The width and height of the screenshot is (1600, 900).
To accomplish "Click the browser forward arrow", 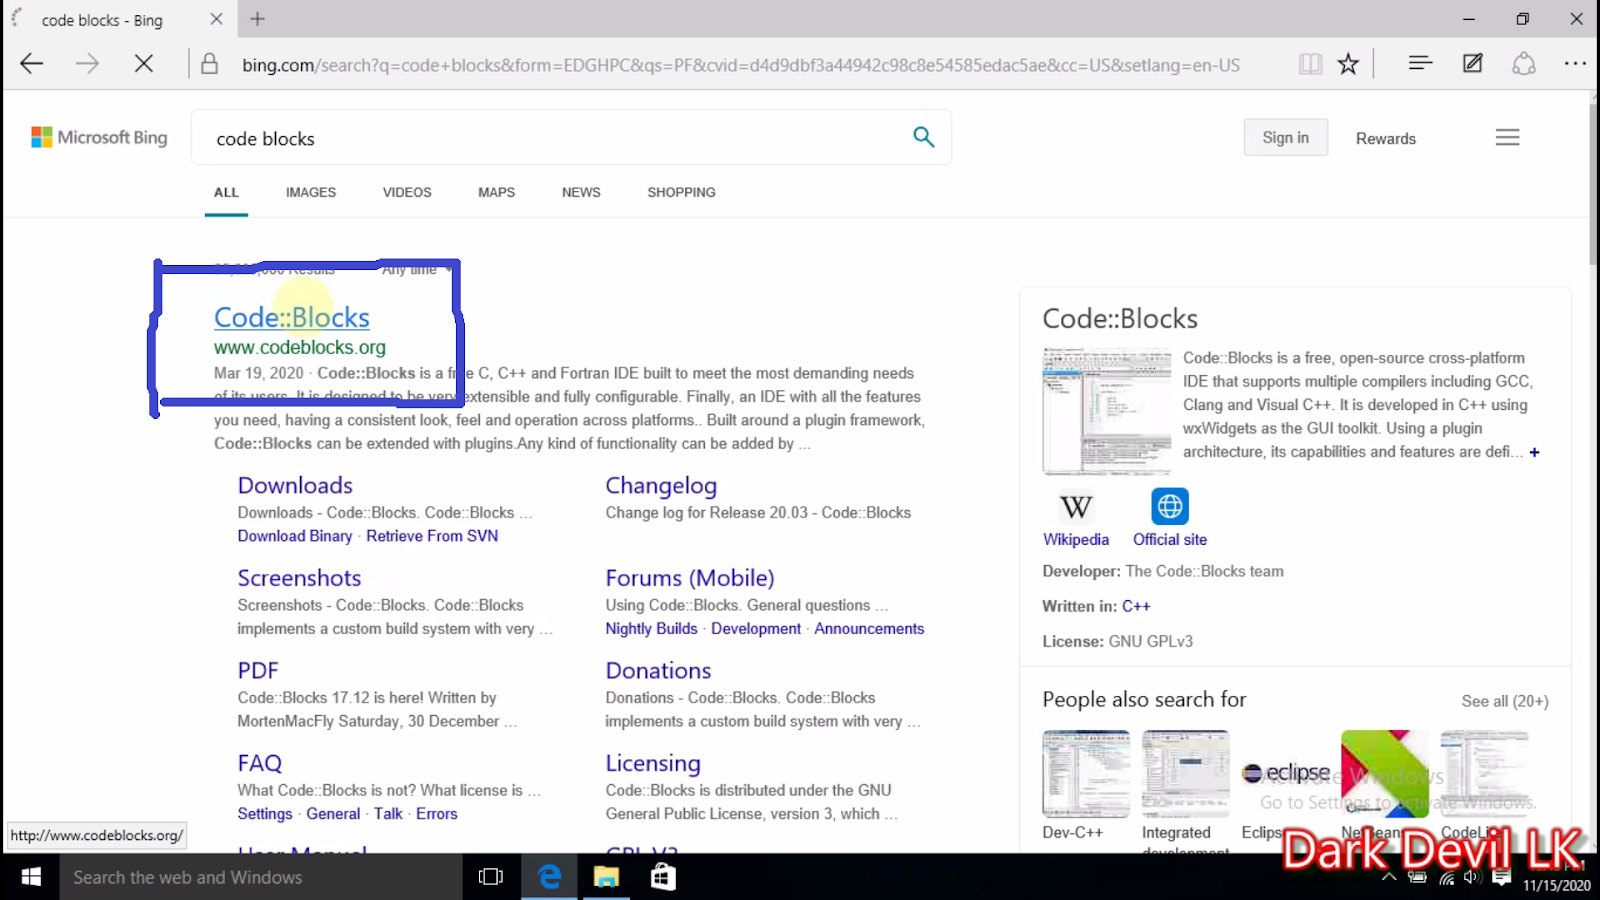I will click(x=88, y=64).
